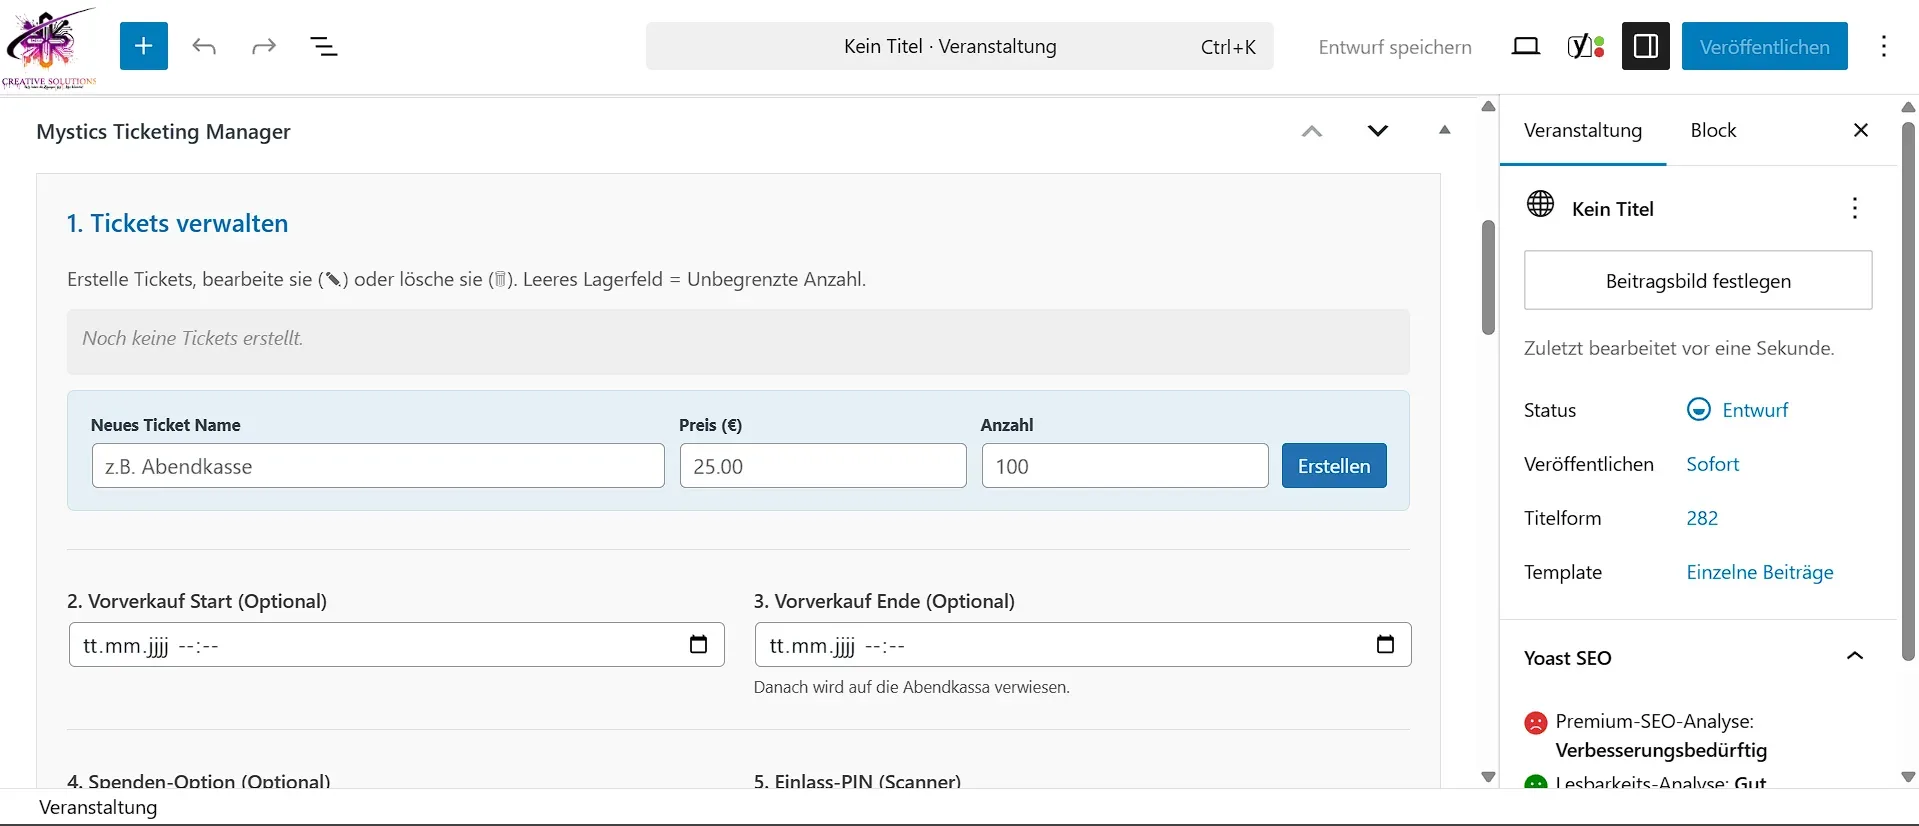Open the editor options three-dot menu

pos(1883,46)
